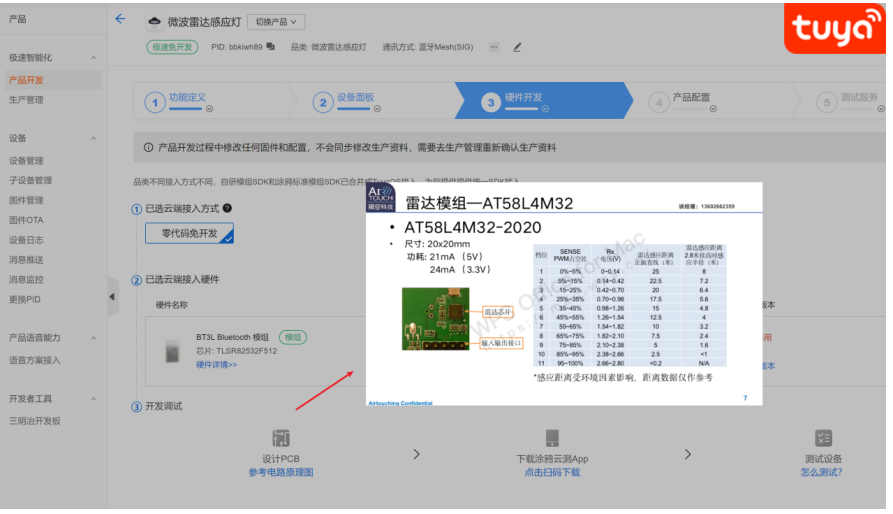Image resolution: width=893 pixels, height=514 pixels.
Task: Click the BT3L module thumbnail image
Action: tap(173, 351)
